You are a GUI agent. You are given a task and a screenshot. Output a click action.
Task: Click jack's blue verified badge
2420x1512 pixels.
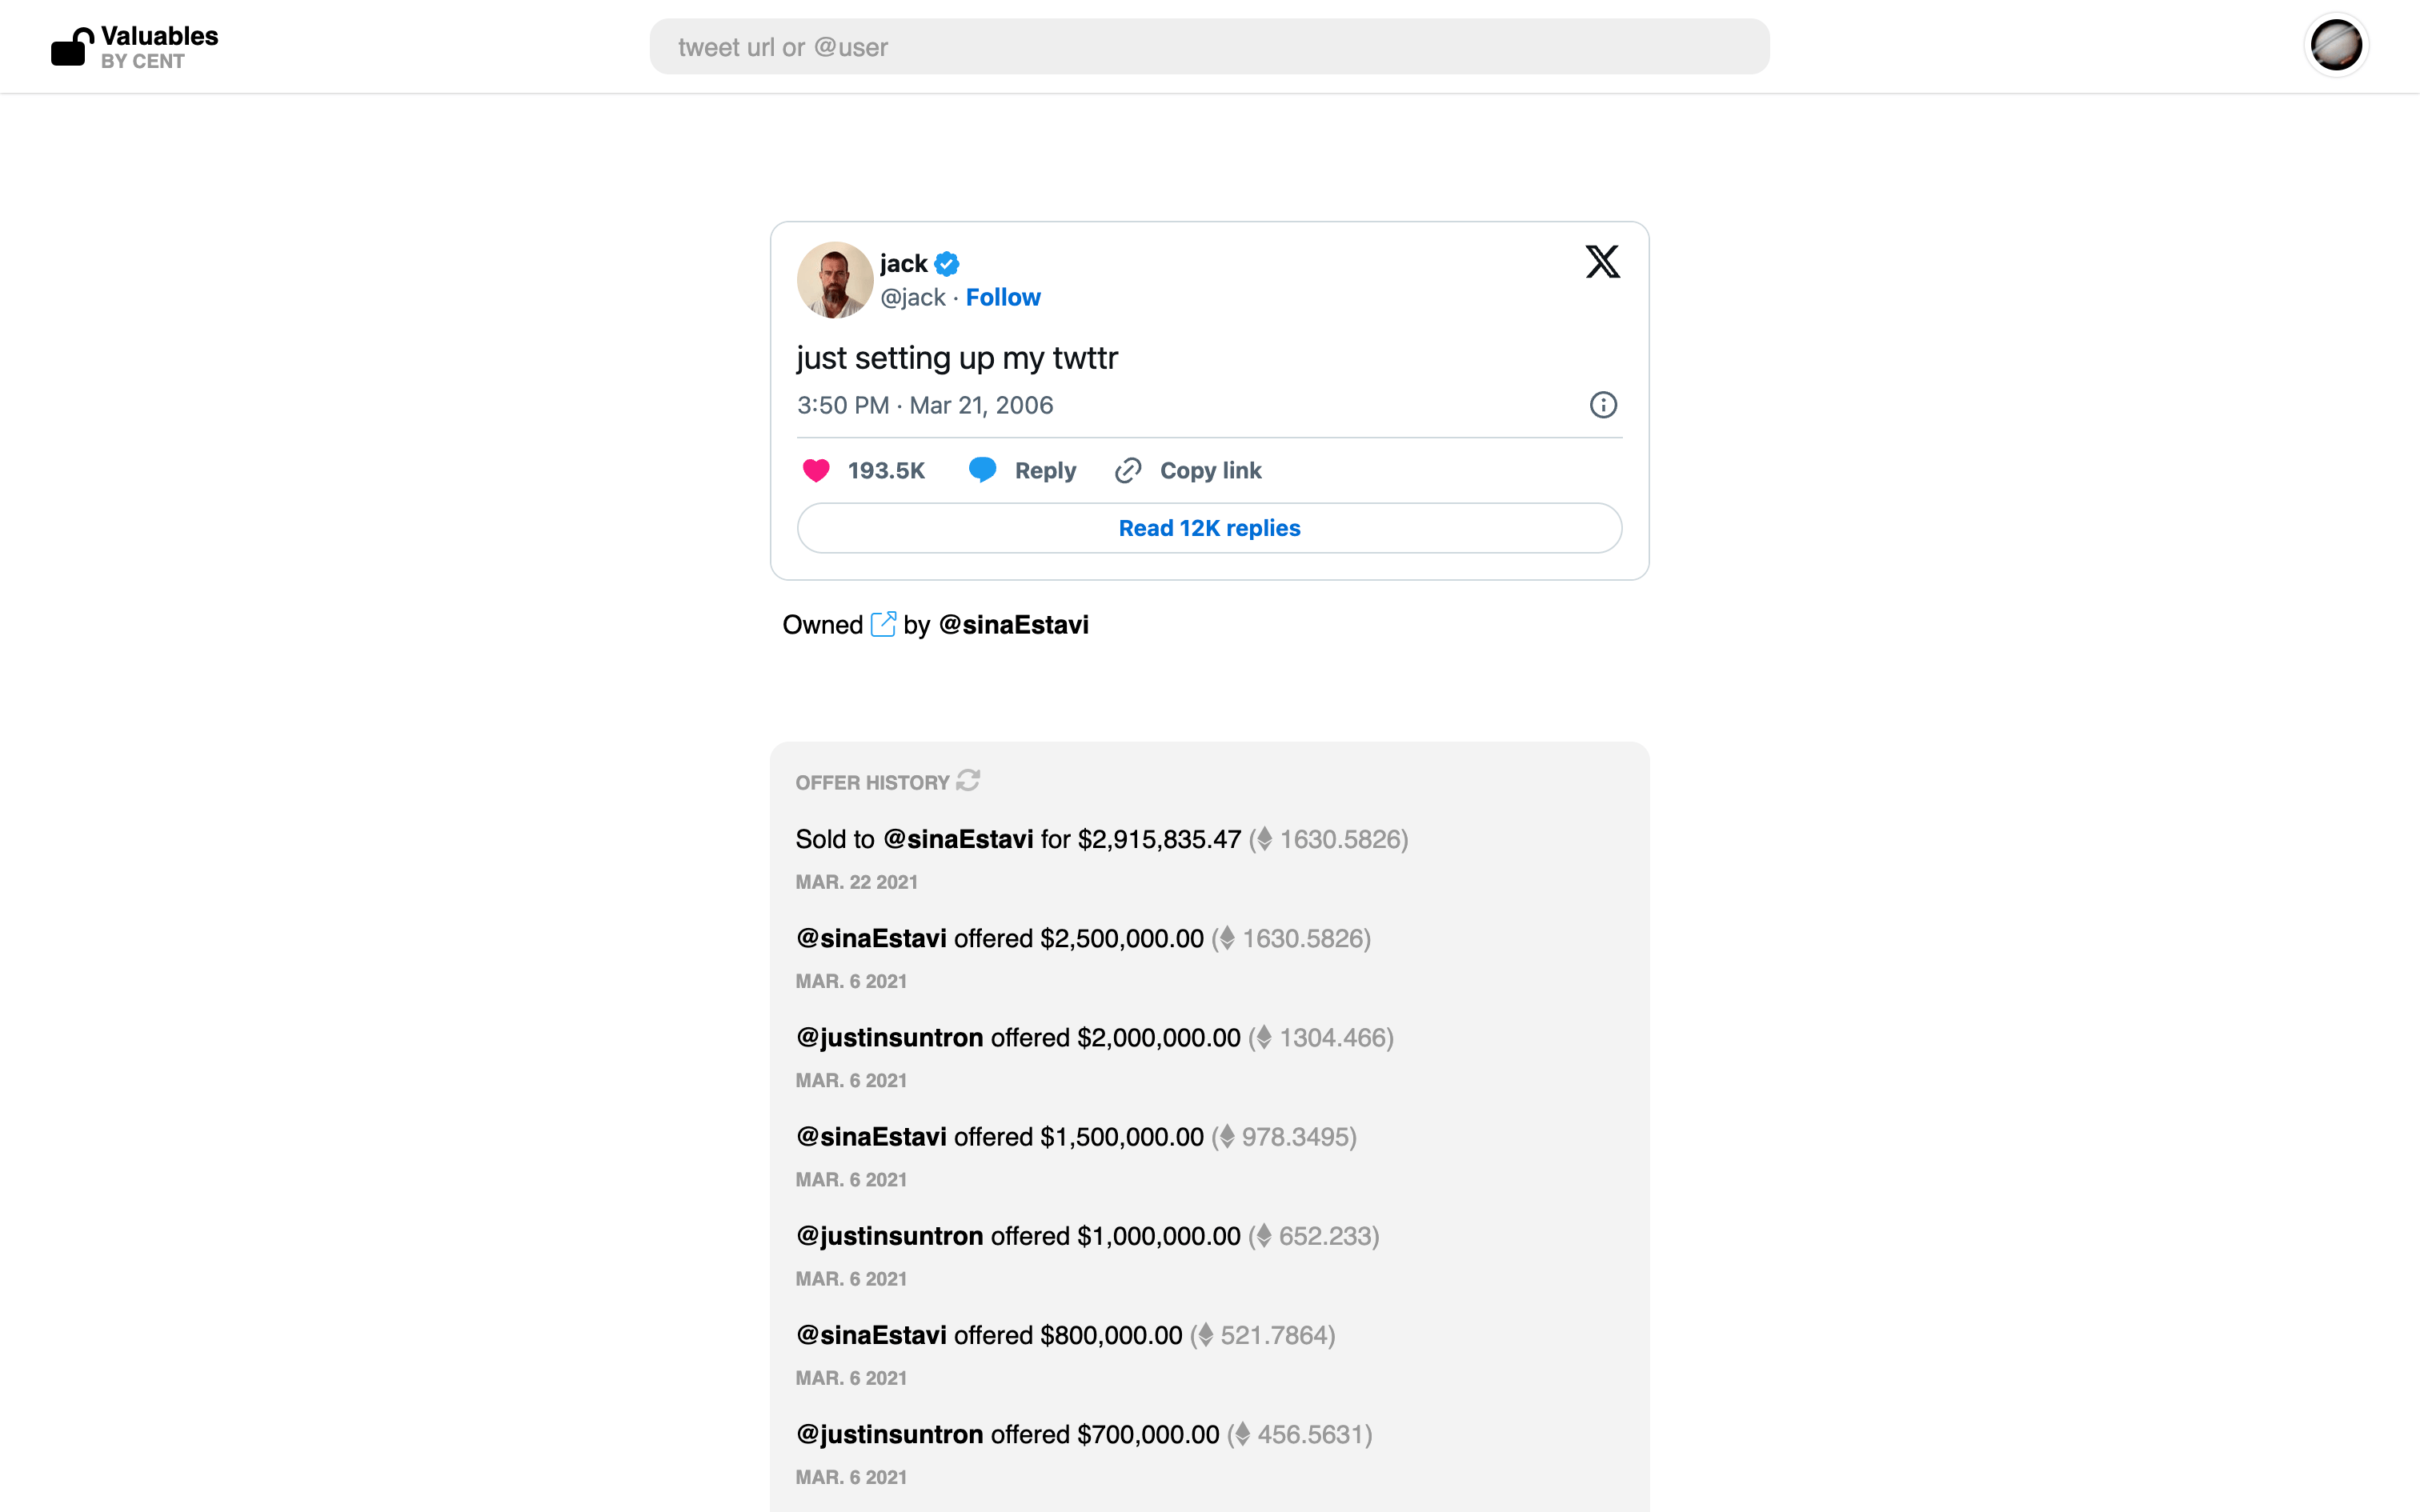947,264
